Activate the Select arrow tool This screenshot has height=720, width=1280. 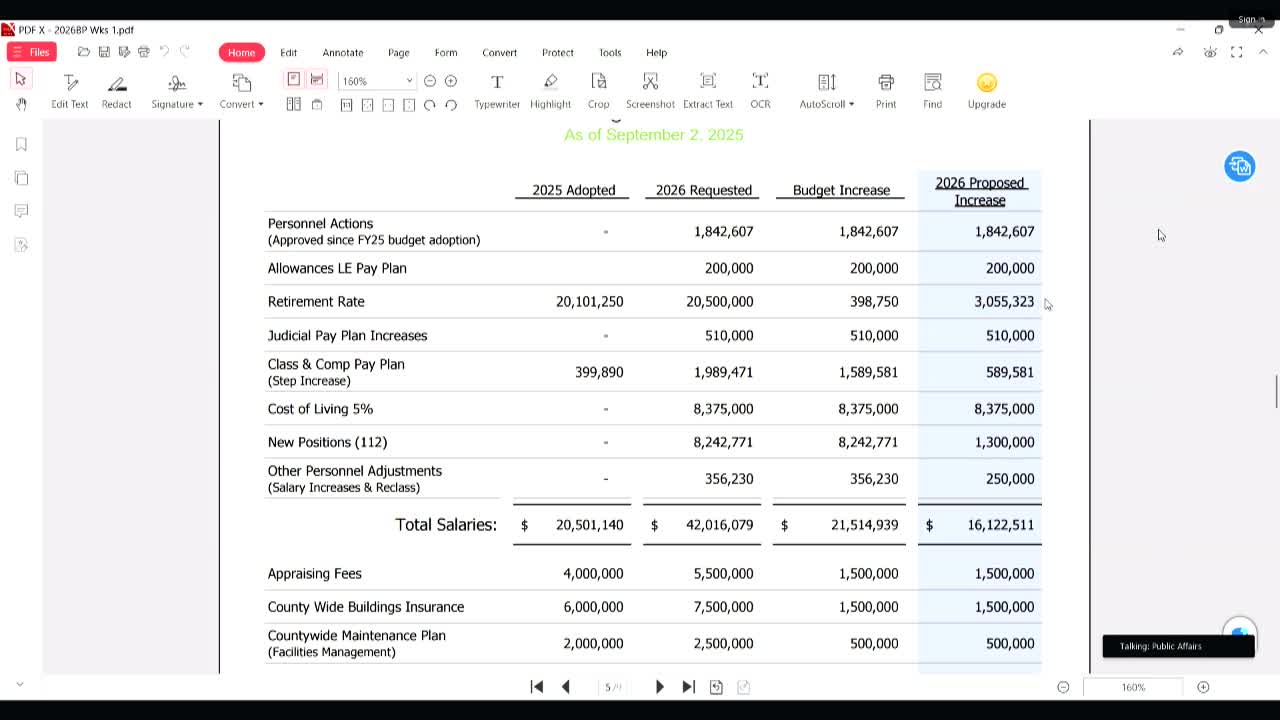(x=20, y=79)
